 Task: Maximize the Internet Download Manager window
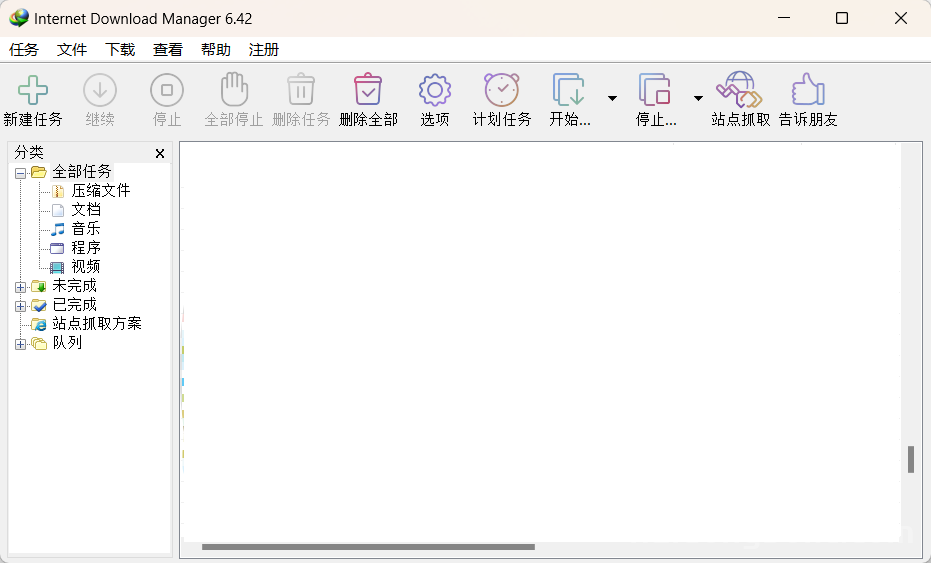tap(841, 18)
